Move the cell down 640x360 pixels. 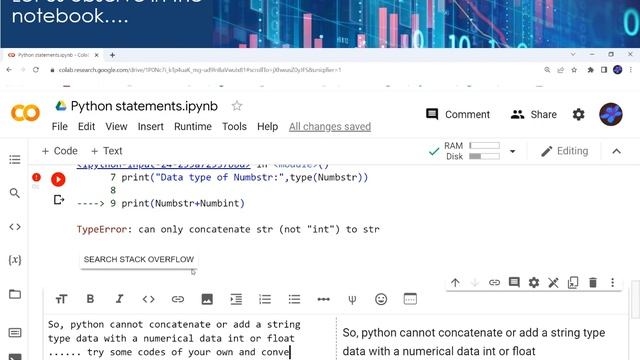[475, 282]
